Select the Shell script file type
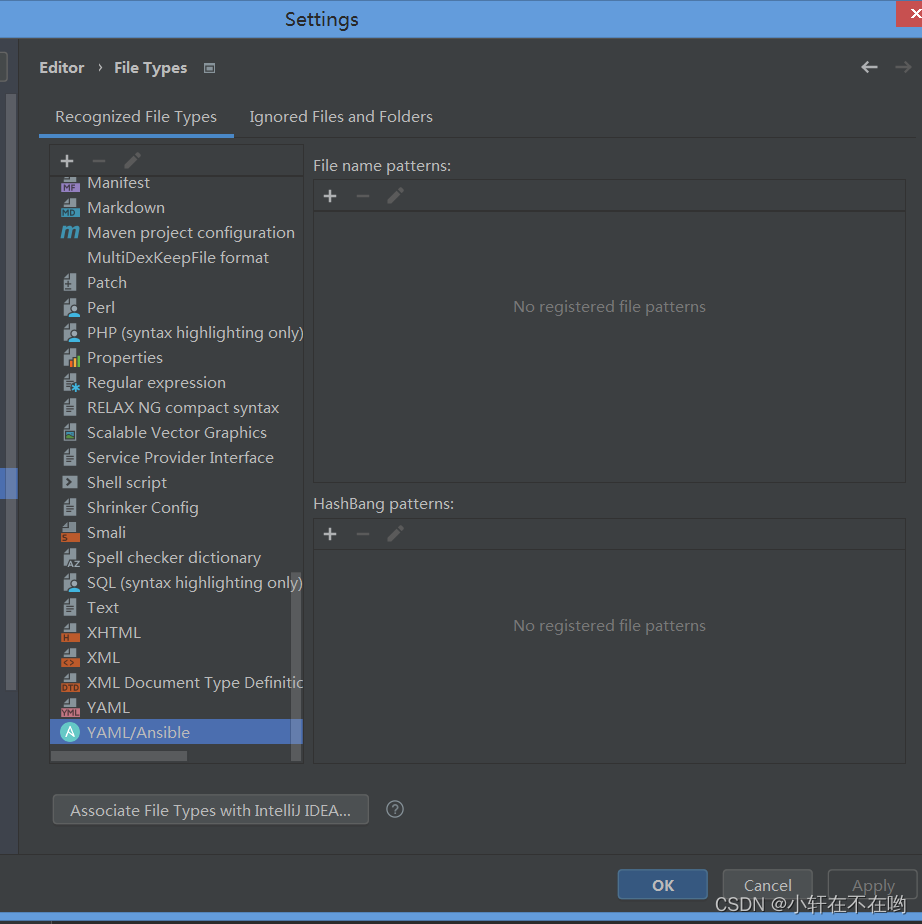 pos(124,482)
